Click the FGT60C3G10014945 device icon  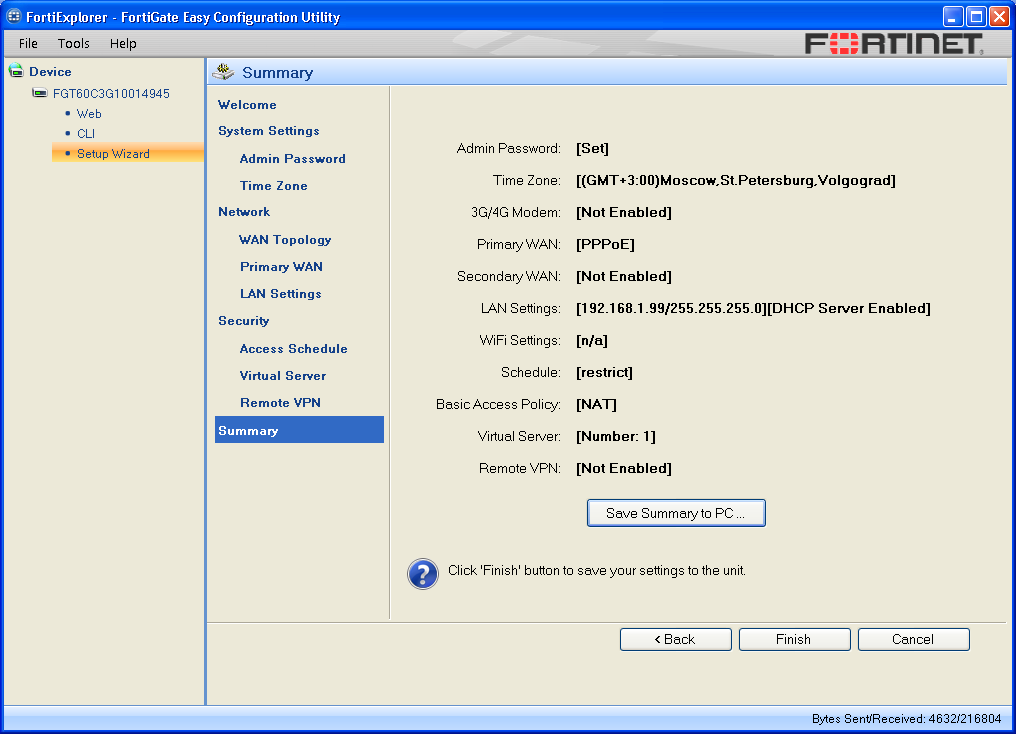(x=40, y=93)
